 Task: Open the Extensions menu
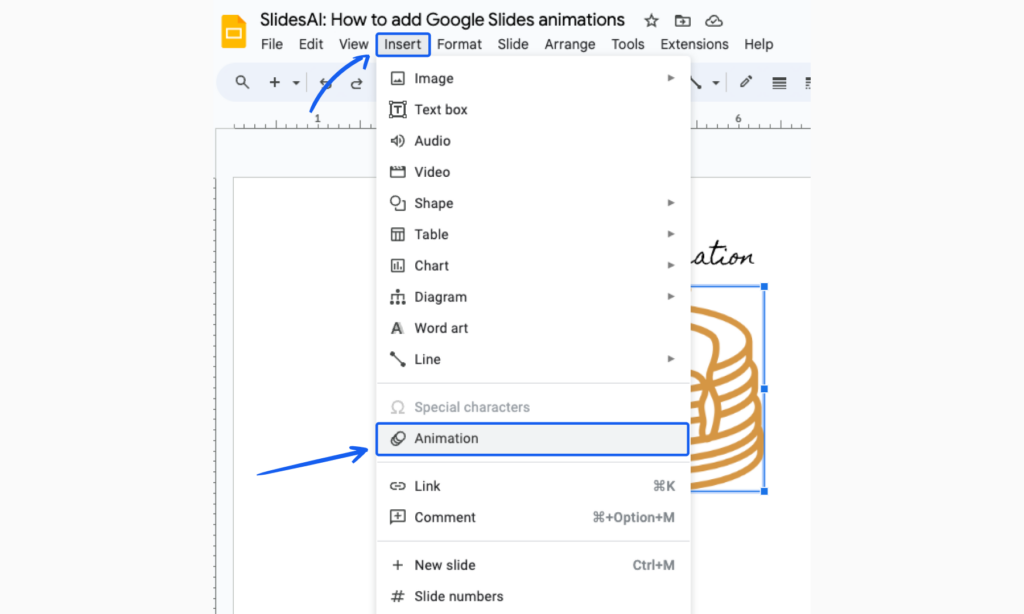[x=694, y=44]
